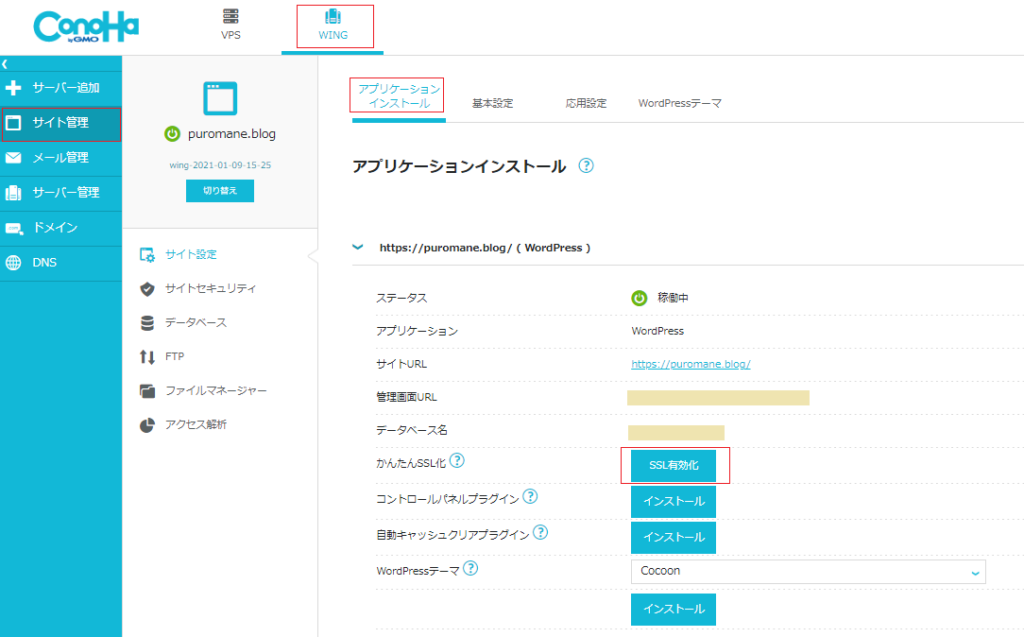Click the ステータス row label
This screenshot has height=637, width=1024.
[x=402, y=298]
